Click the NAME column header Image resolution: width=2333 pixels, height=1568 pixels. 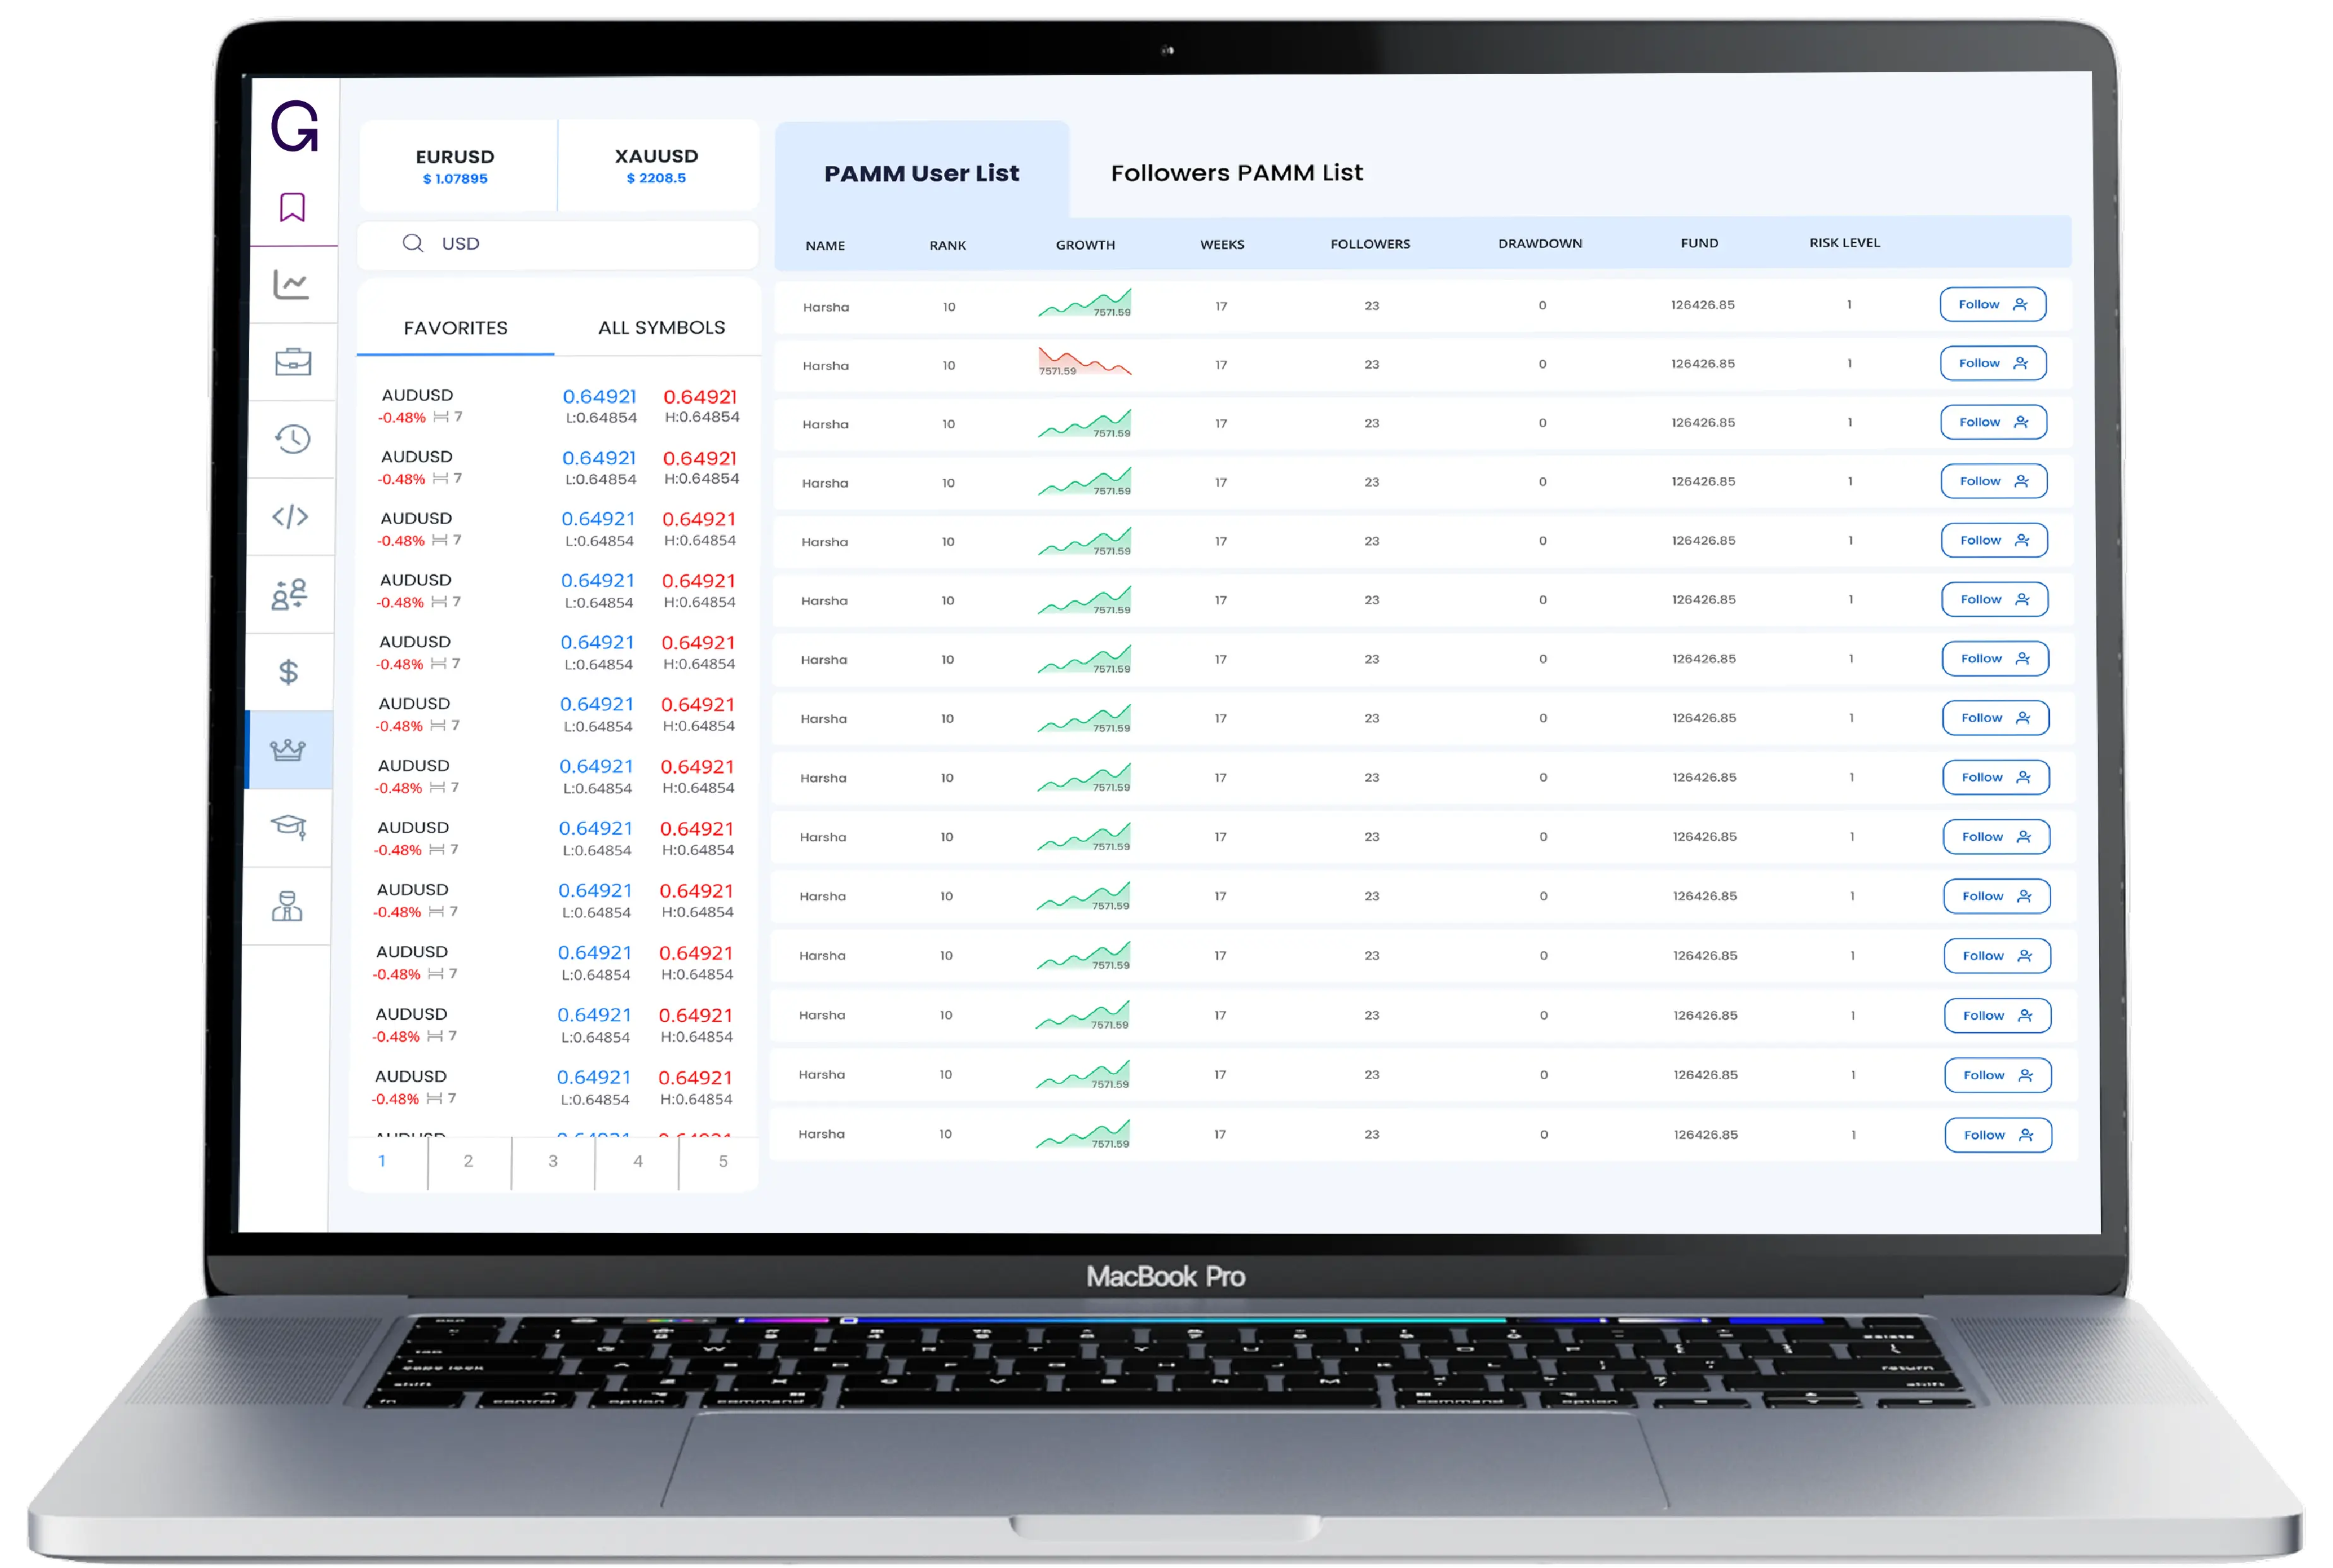[x=825, y=246]
